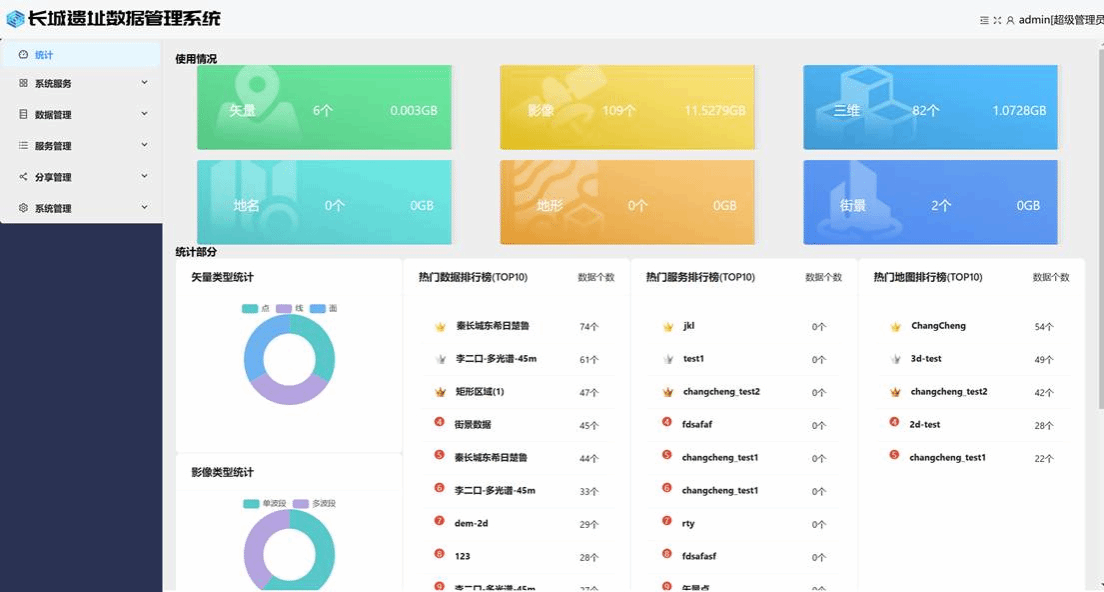1104x592 pixels.
Task: Click the grid icon beside 系统服务
Action: (23, 84)
